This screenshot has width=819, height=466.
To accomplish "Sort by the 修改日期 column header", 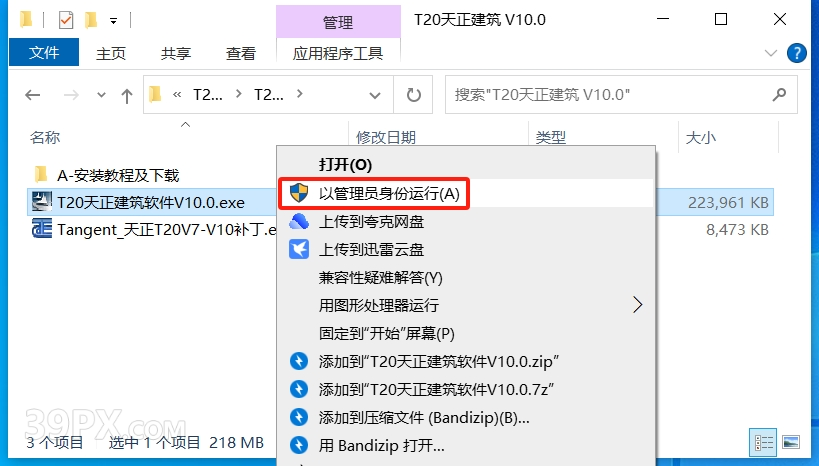I will click(x=386, y=137).
